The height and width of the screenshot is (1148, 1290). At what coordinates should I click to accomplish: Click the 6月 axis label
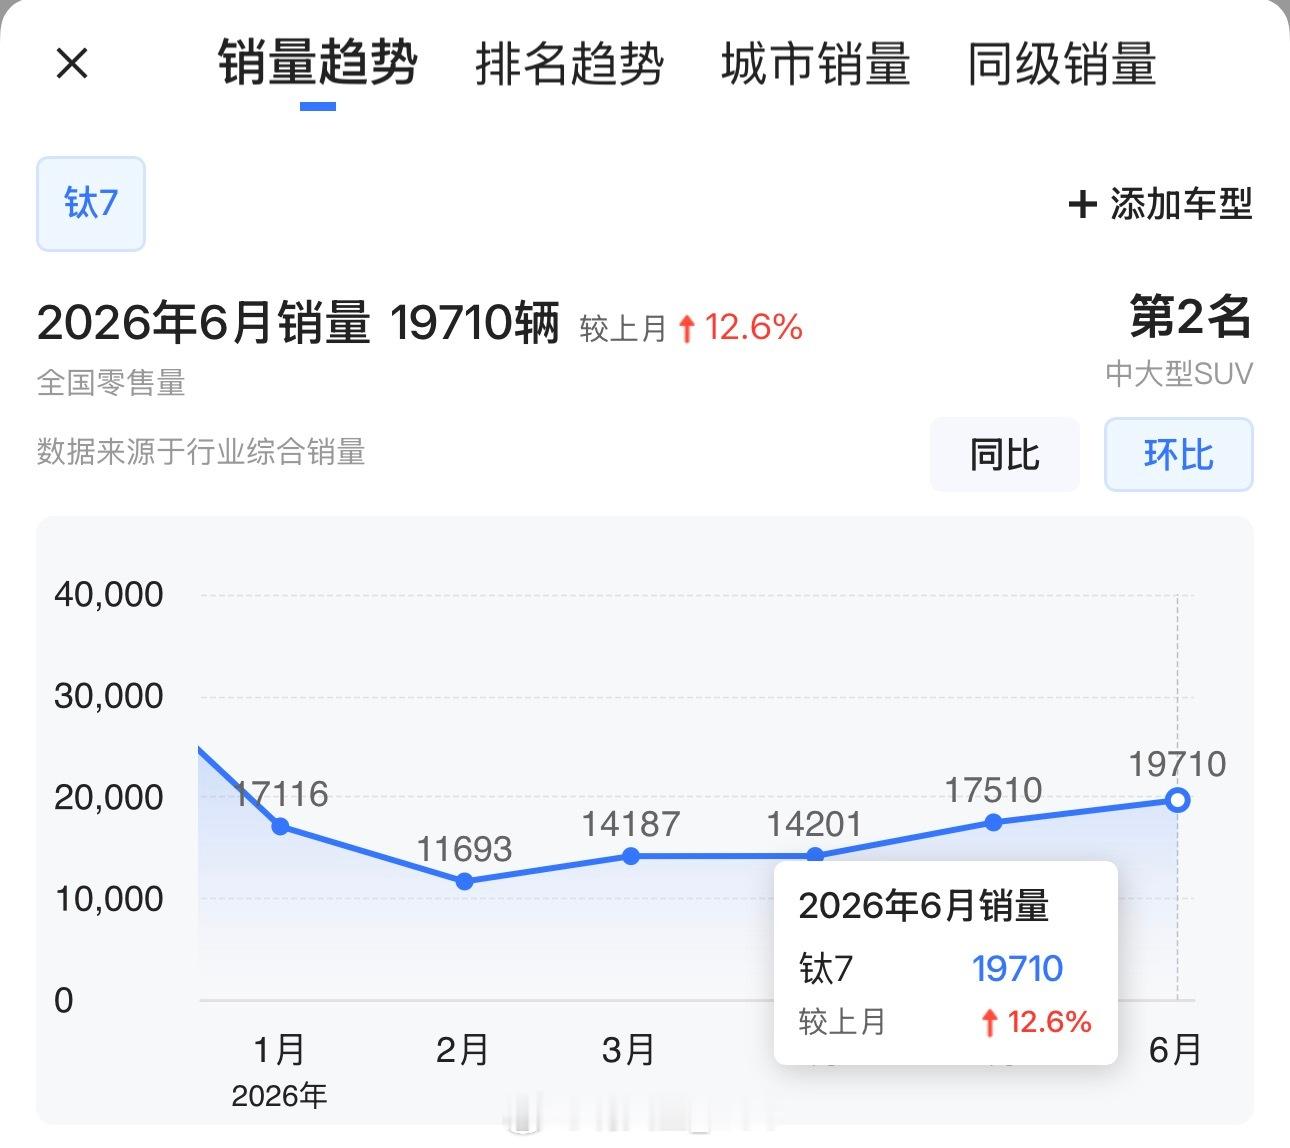coord(1176,1050)
